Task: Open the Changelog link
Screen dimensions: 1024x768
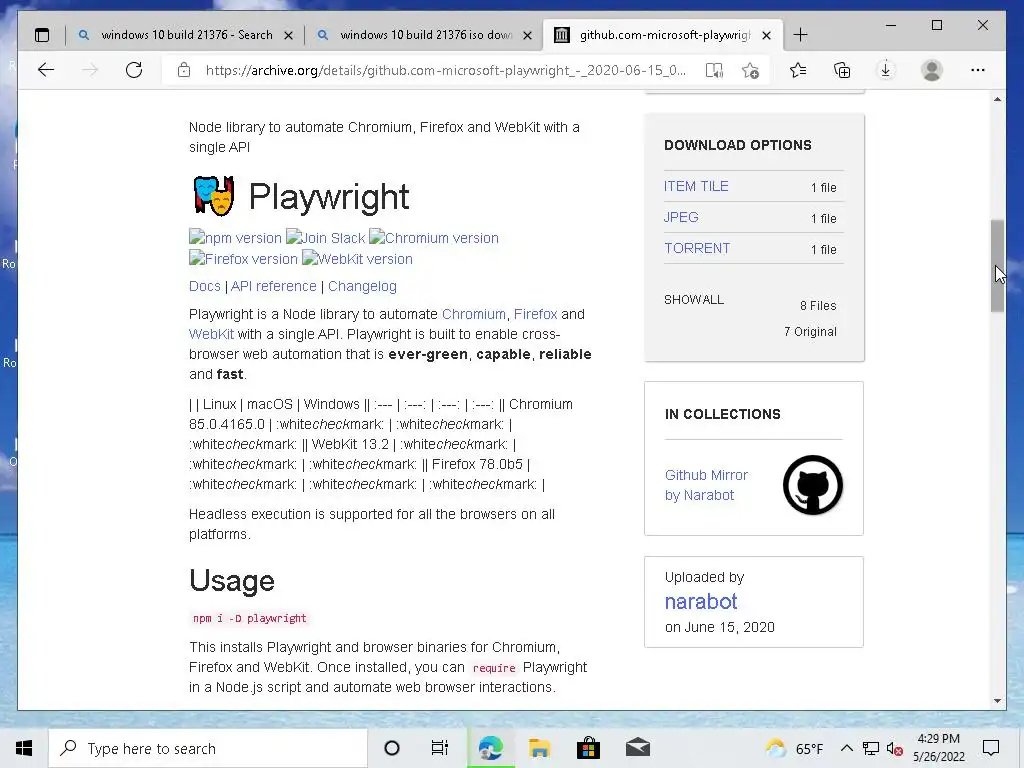Action: coord(362,286)
